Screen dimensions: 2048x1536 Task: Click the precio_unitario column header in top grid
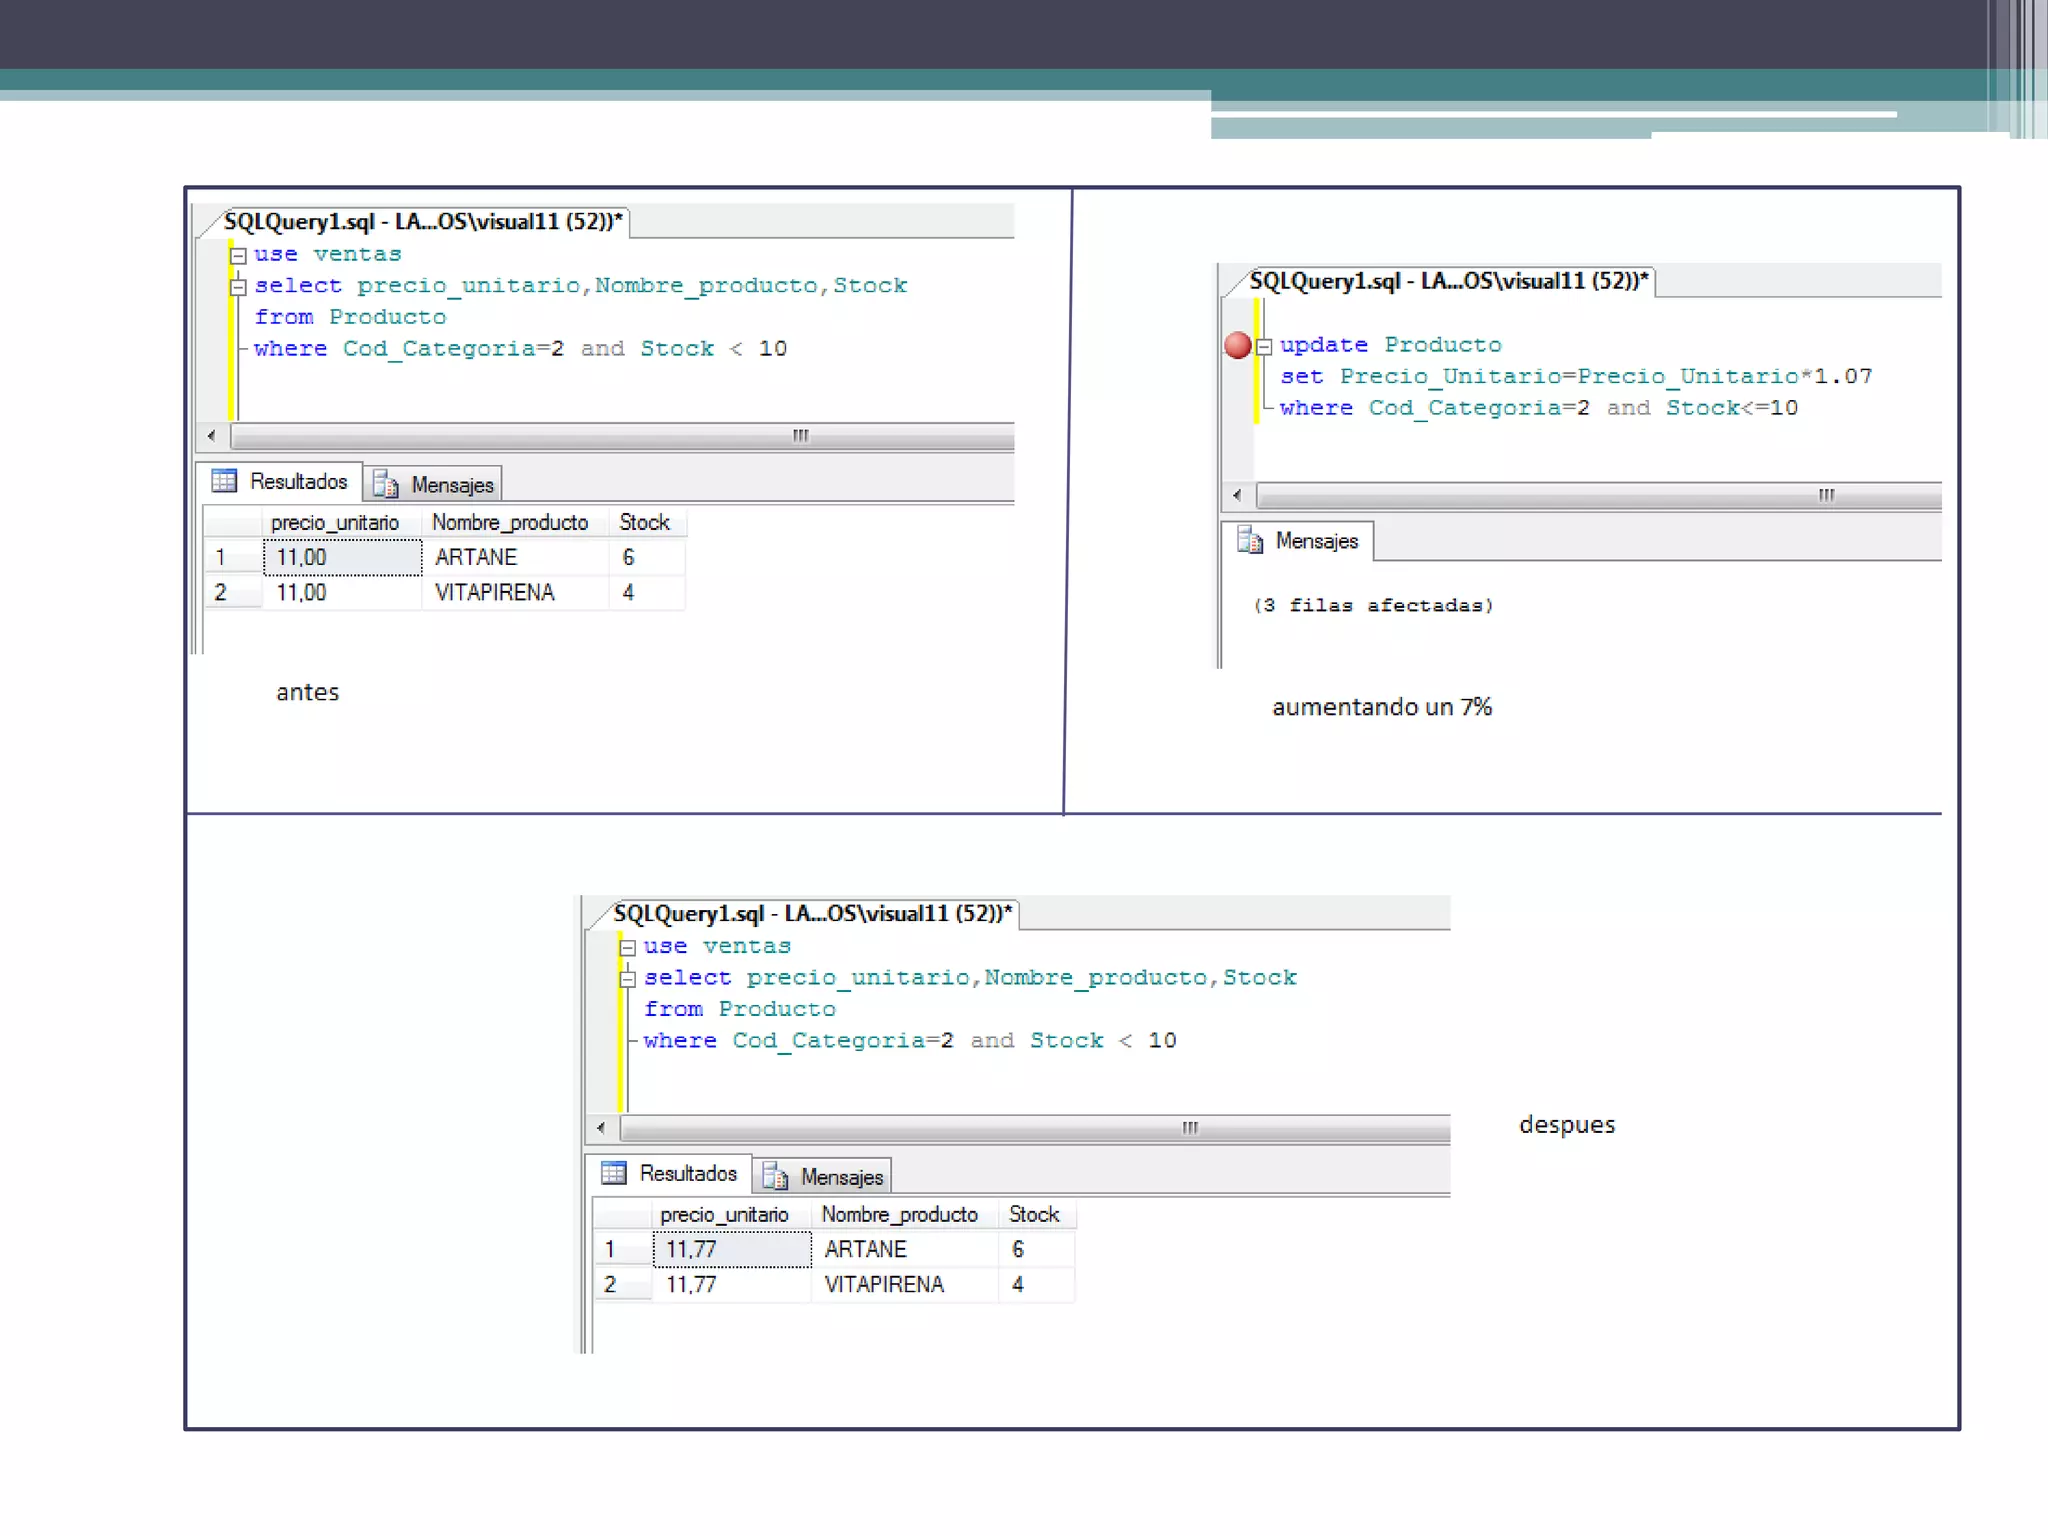click(x=335, y=523)
